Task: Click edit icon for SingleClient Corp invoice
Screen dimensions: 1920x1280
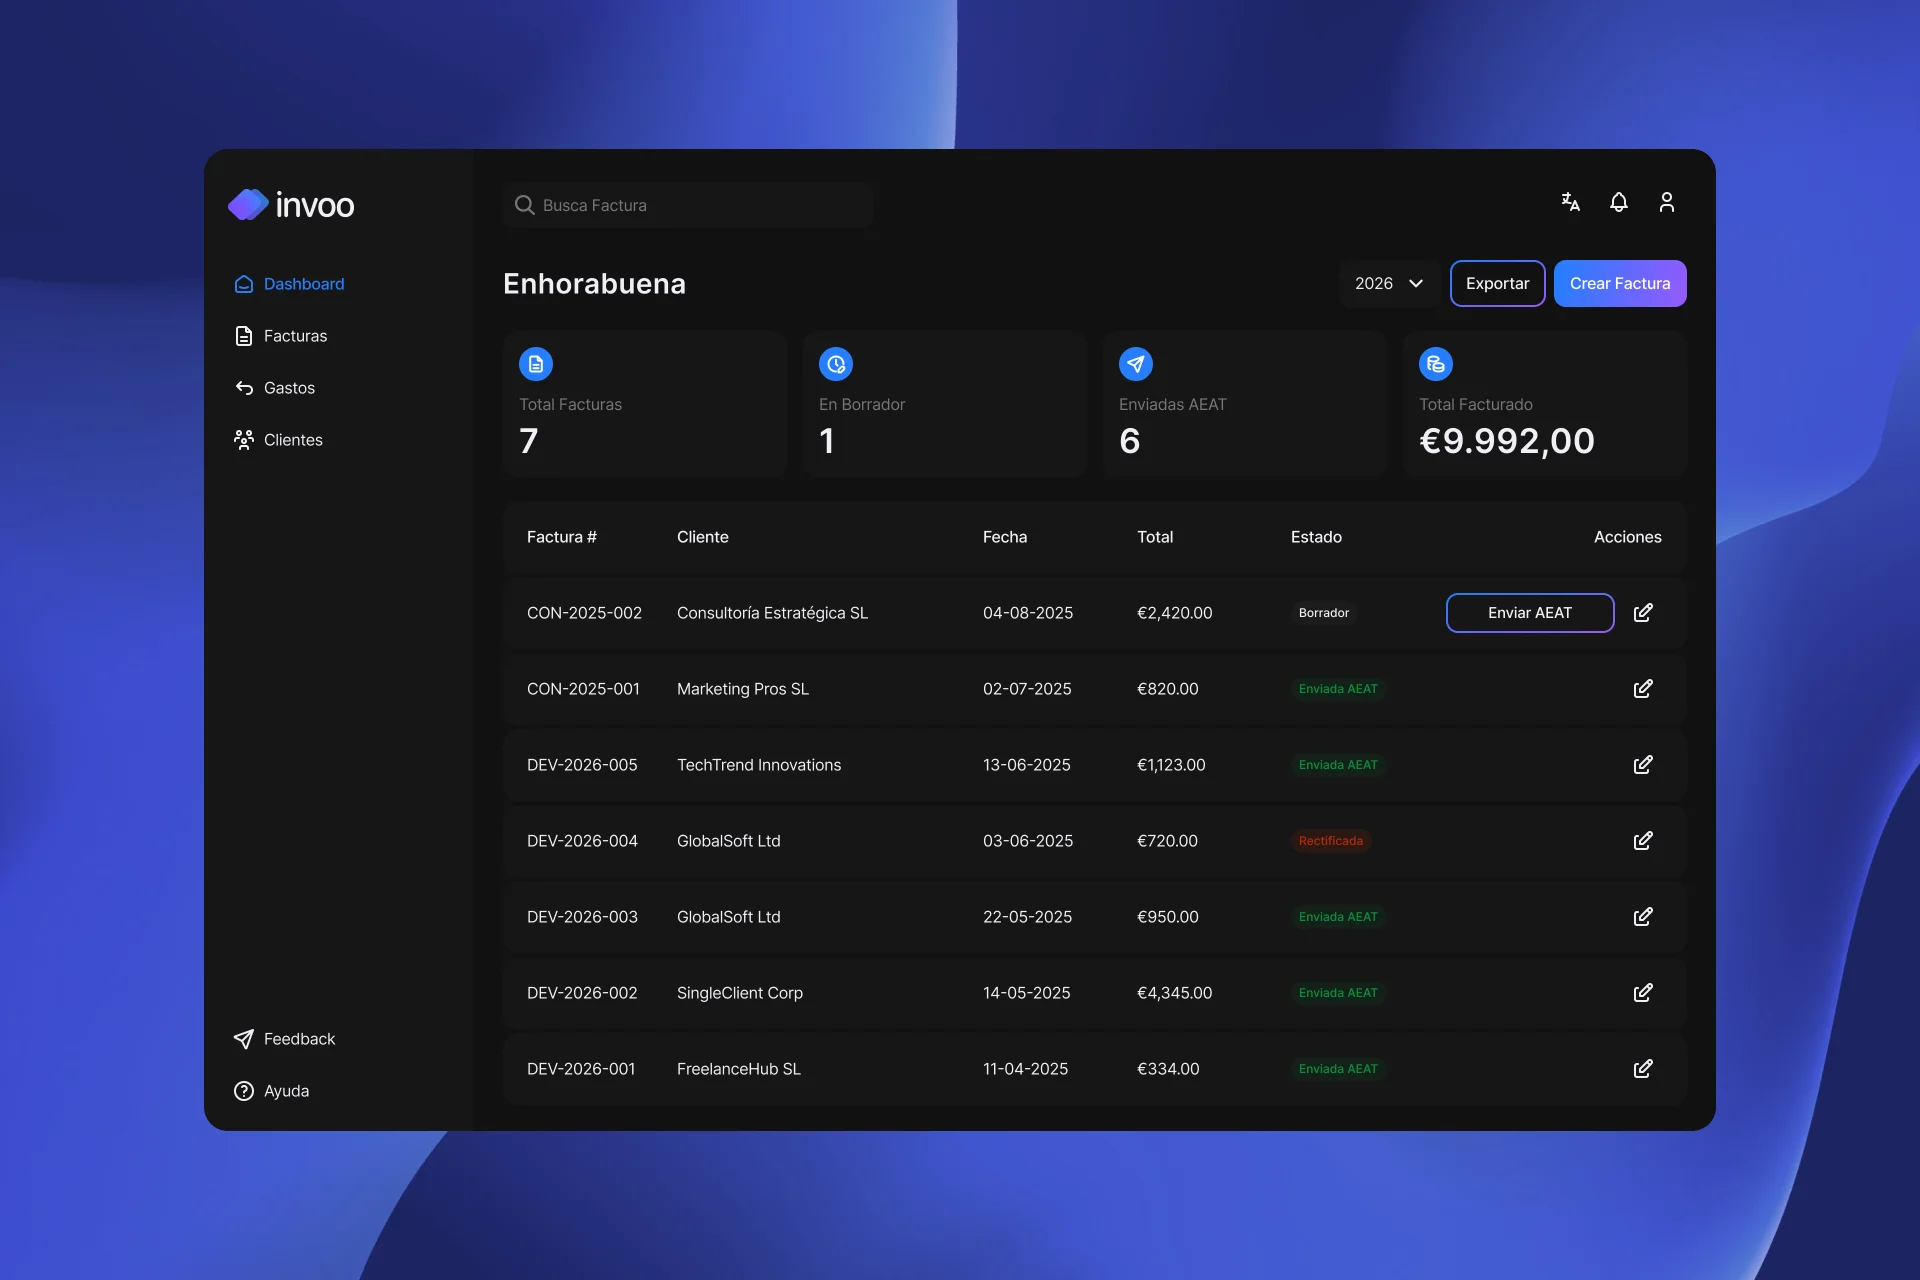Action: point(1642,993)
